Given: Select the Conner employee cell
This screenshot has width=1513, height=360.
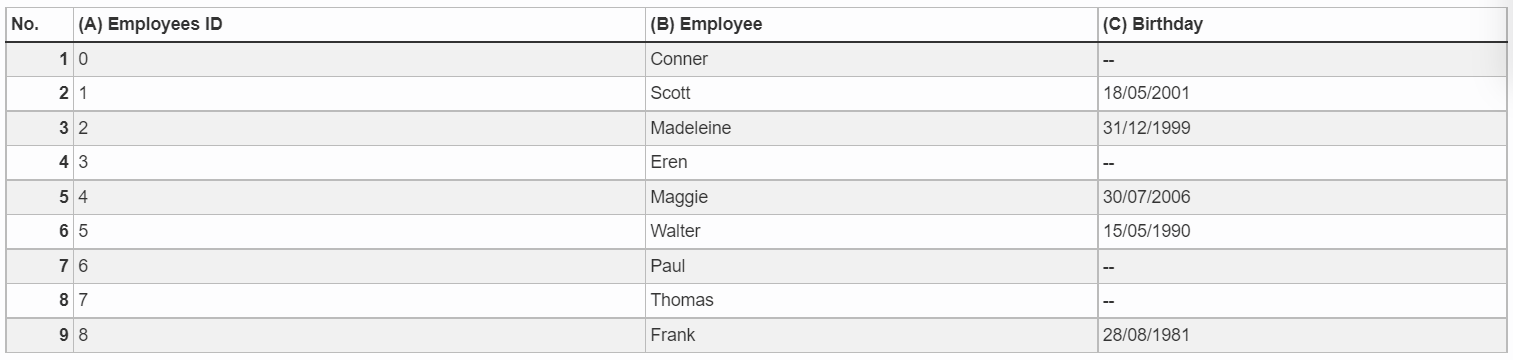Looking at the screenshot, I should pos(872,59).
